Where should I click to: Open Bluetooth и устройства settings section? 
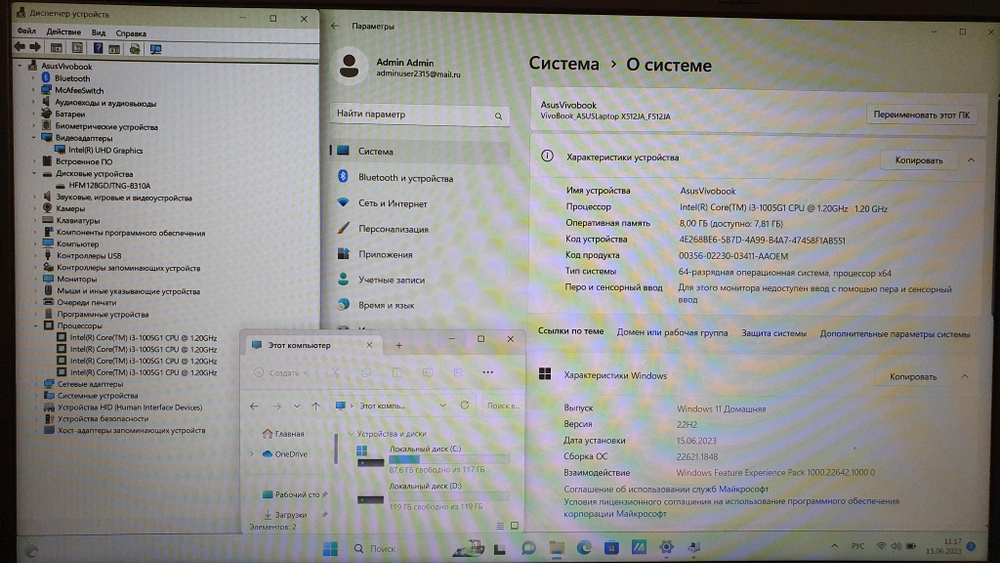point(406,178)
